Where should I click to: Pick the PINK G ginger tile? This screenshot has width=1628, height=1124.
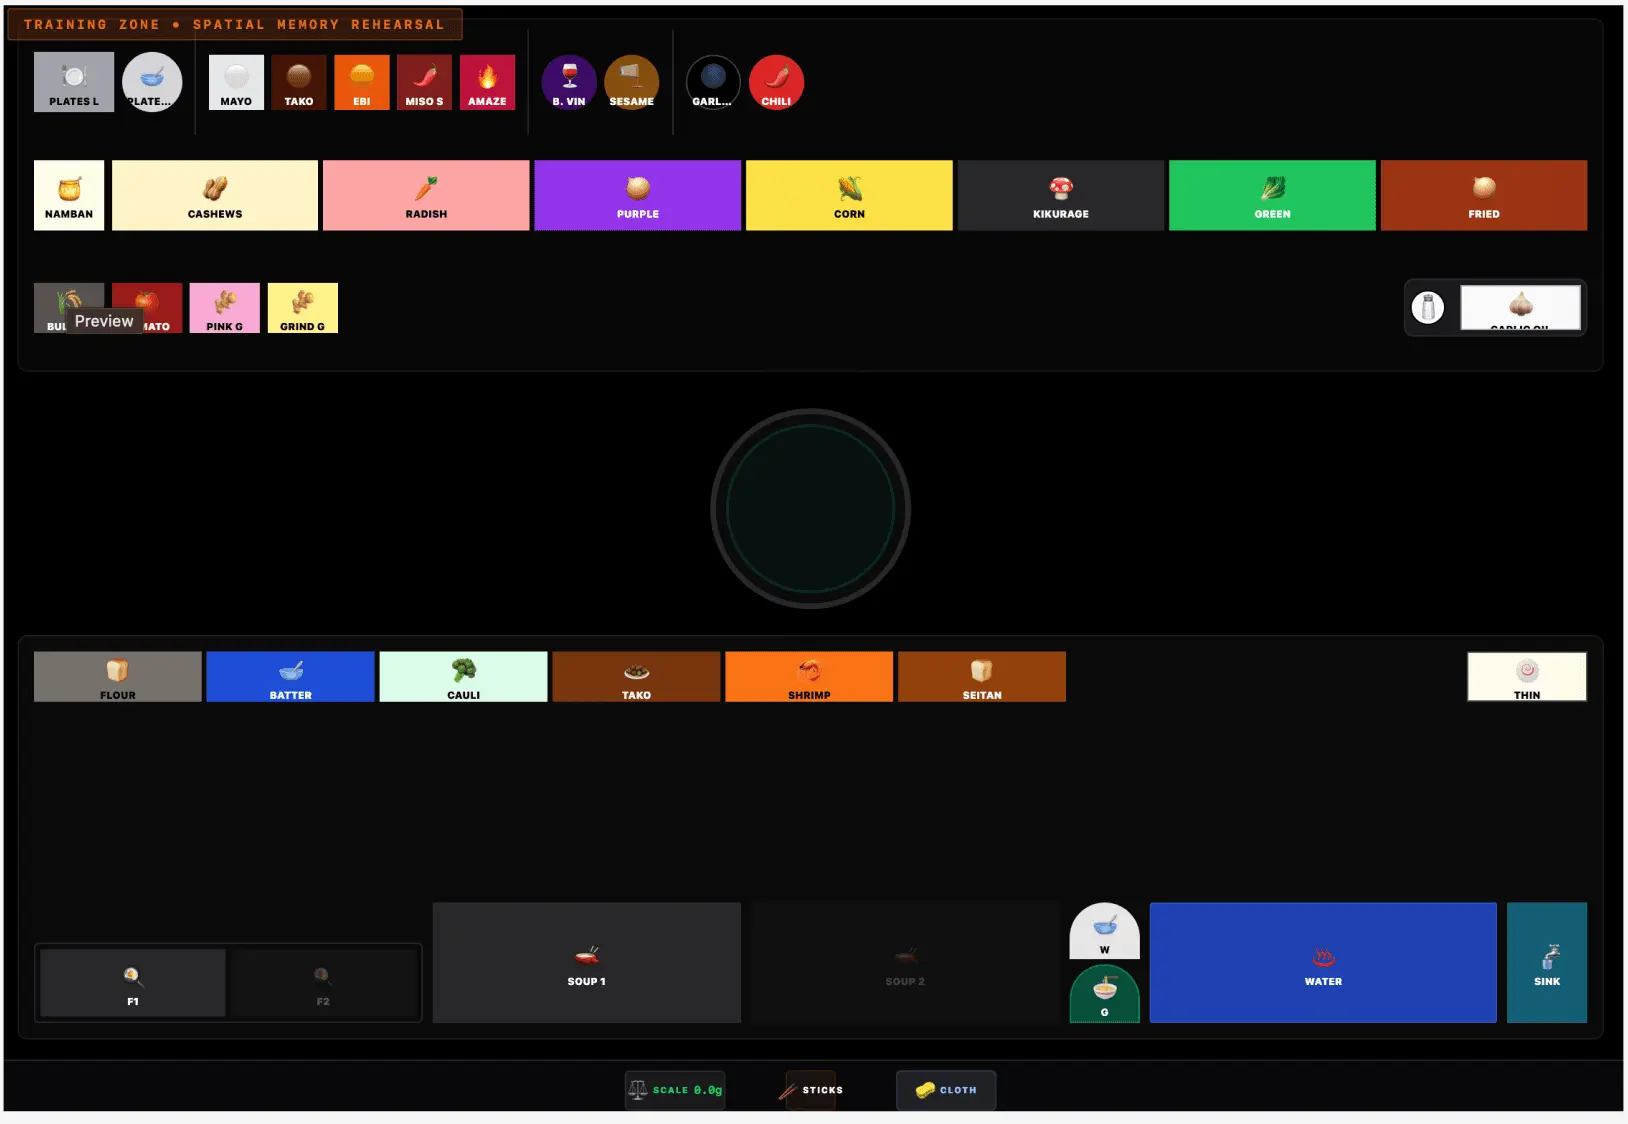tap(225, 308)
